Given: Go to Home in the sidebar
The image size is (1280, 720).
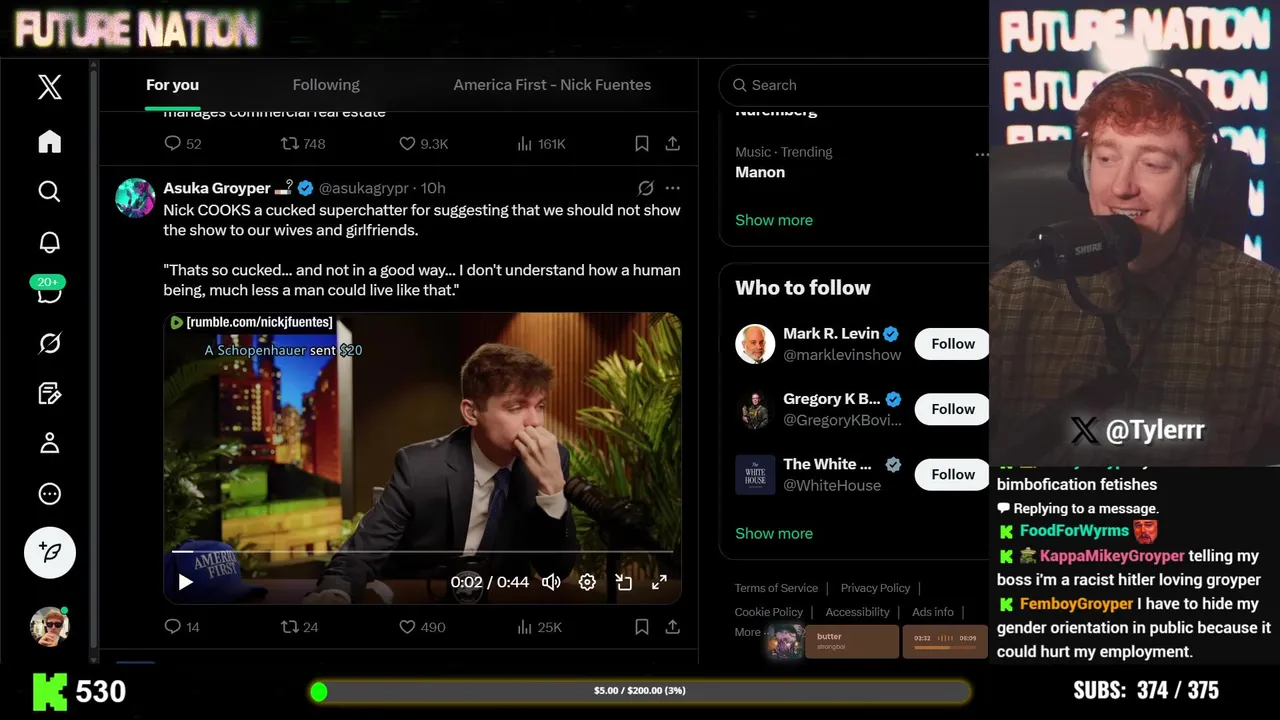Looking at the screenshot, I should pyautogui.click(x=50, y=142).
